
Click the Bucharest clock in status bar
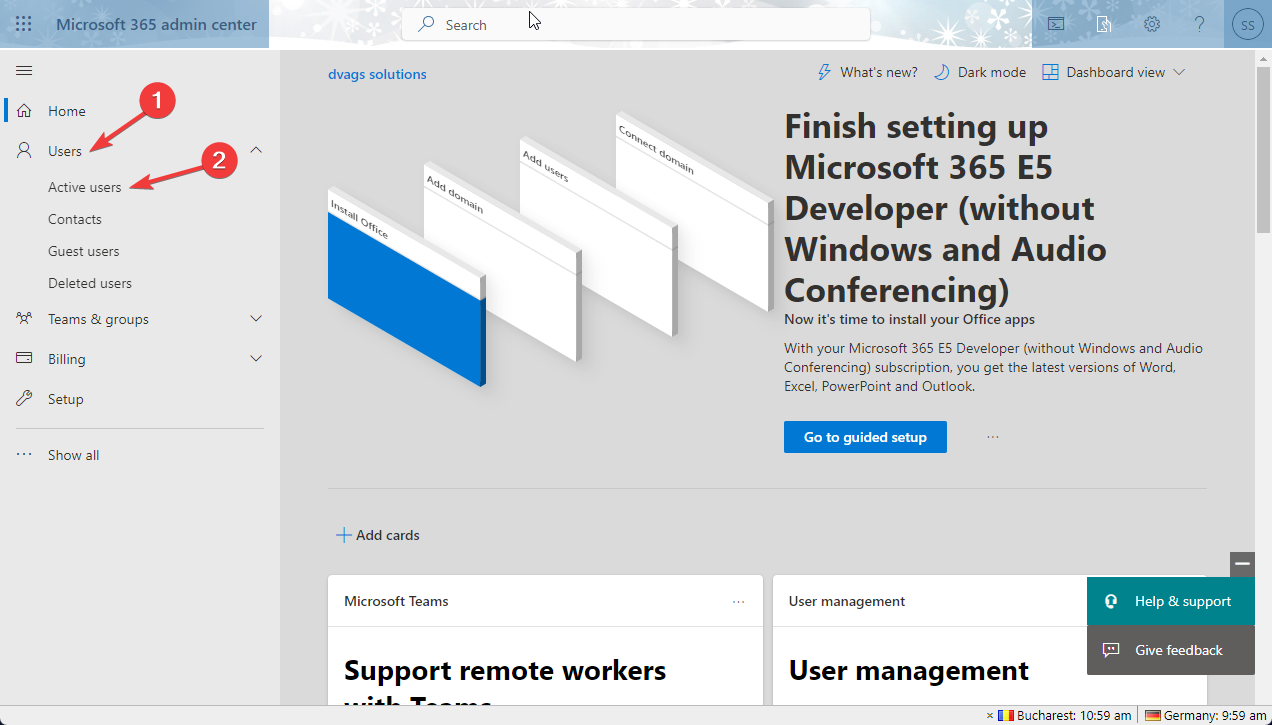click(x=1066, y=715)
